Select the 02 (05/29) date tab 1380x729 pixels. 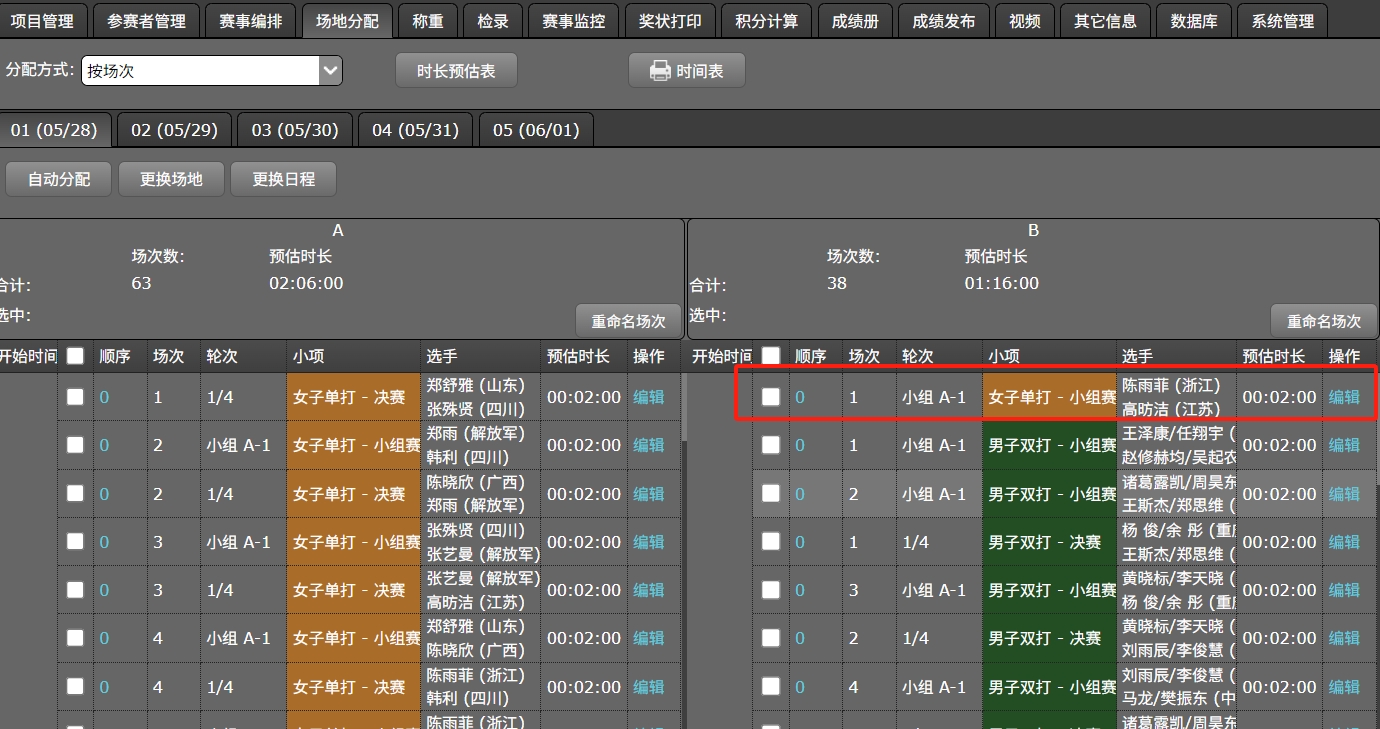(174, 130)
